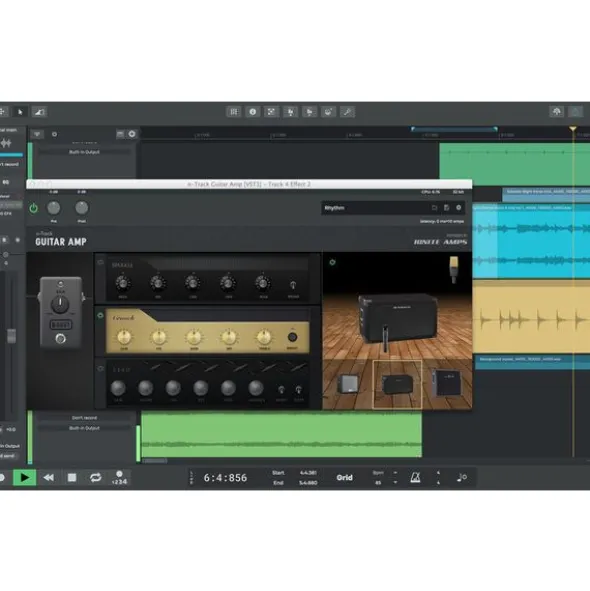The image size is (590, 591).
Task: Click the cloud upload share icon
Action: click(556, 112)
